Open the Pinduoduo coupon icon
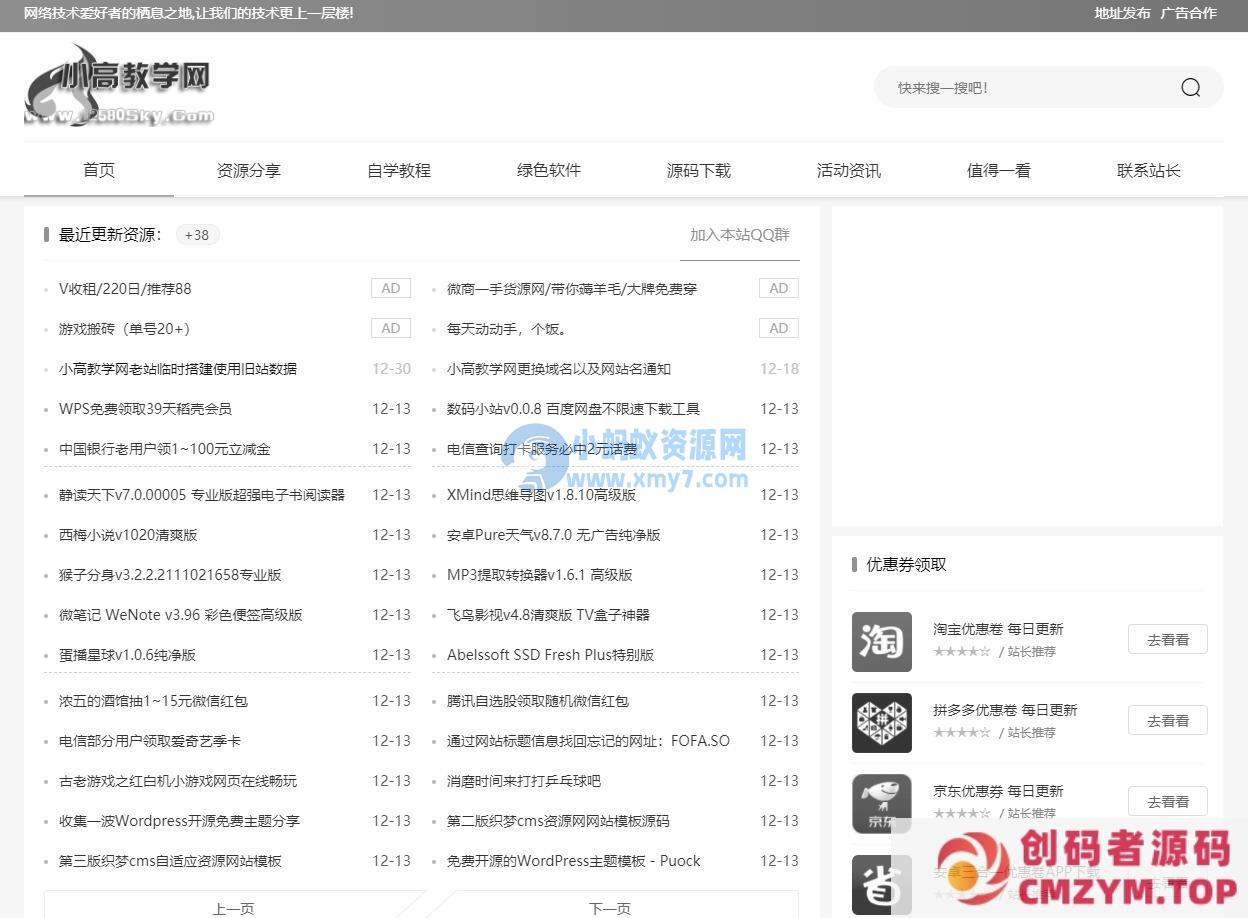This screenshot has height=918, width=1248. click(881, 722)
